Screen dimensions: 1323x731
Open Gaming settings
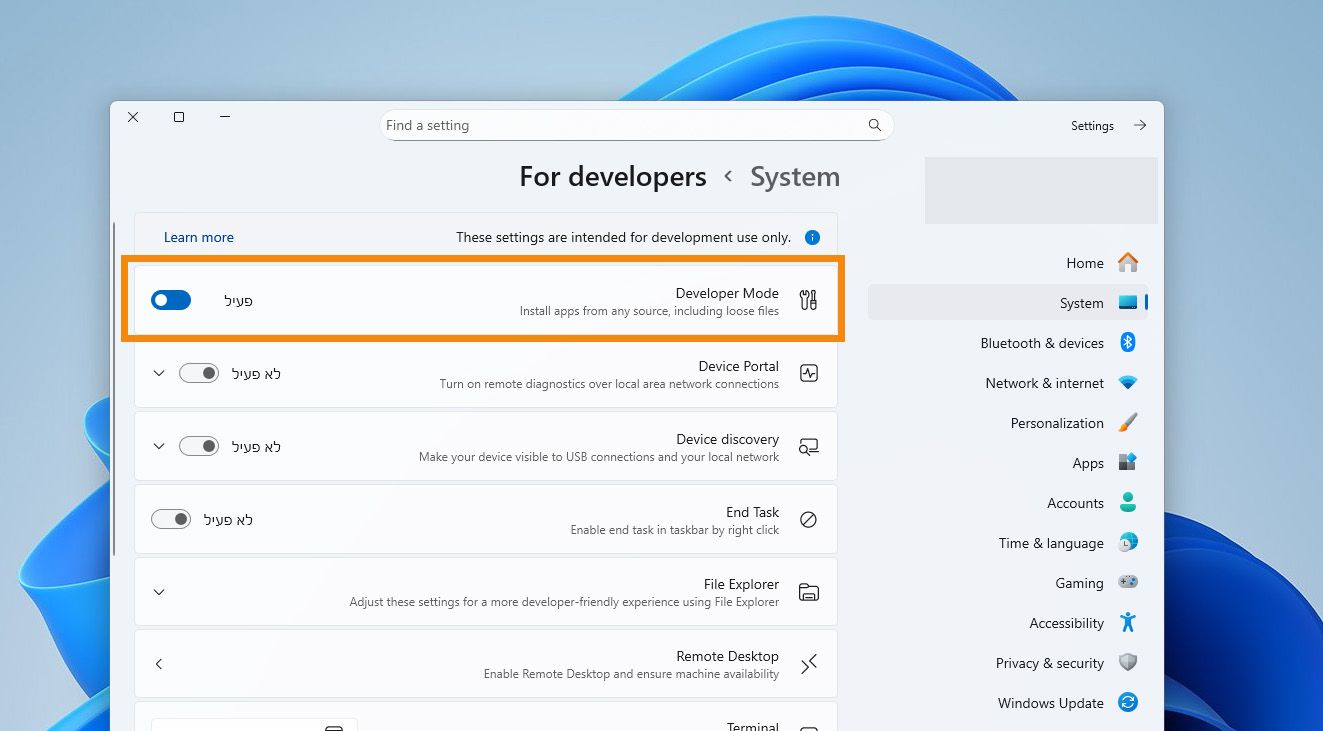pos(1008,583)
